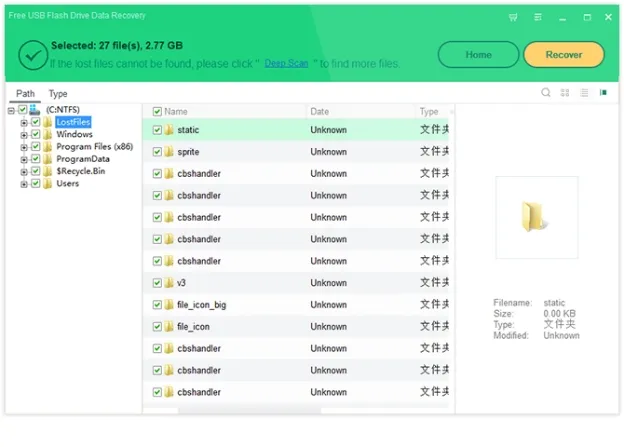Uncheck the v3 folder checkbox
The image size is (624, 447).
tap(157, 283)
